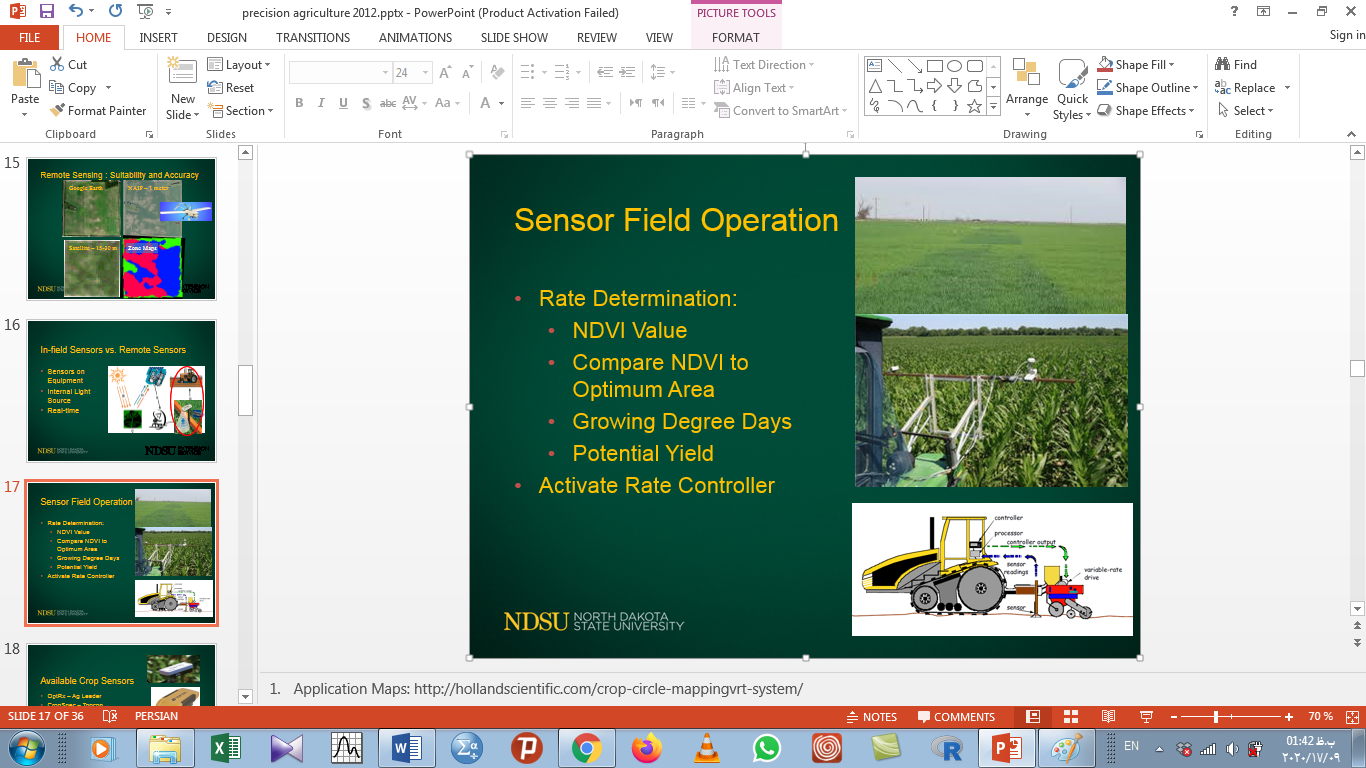Click the Save icon in the title bar
The image size is (1366, 768).
[47, 12]
